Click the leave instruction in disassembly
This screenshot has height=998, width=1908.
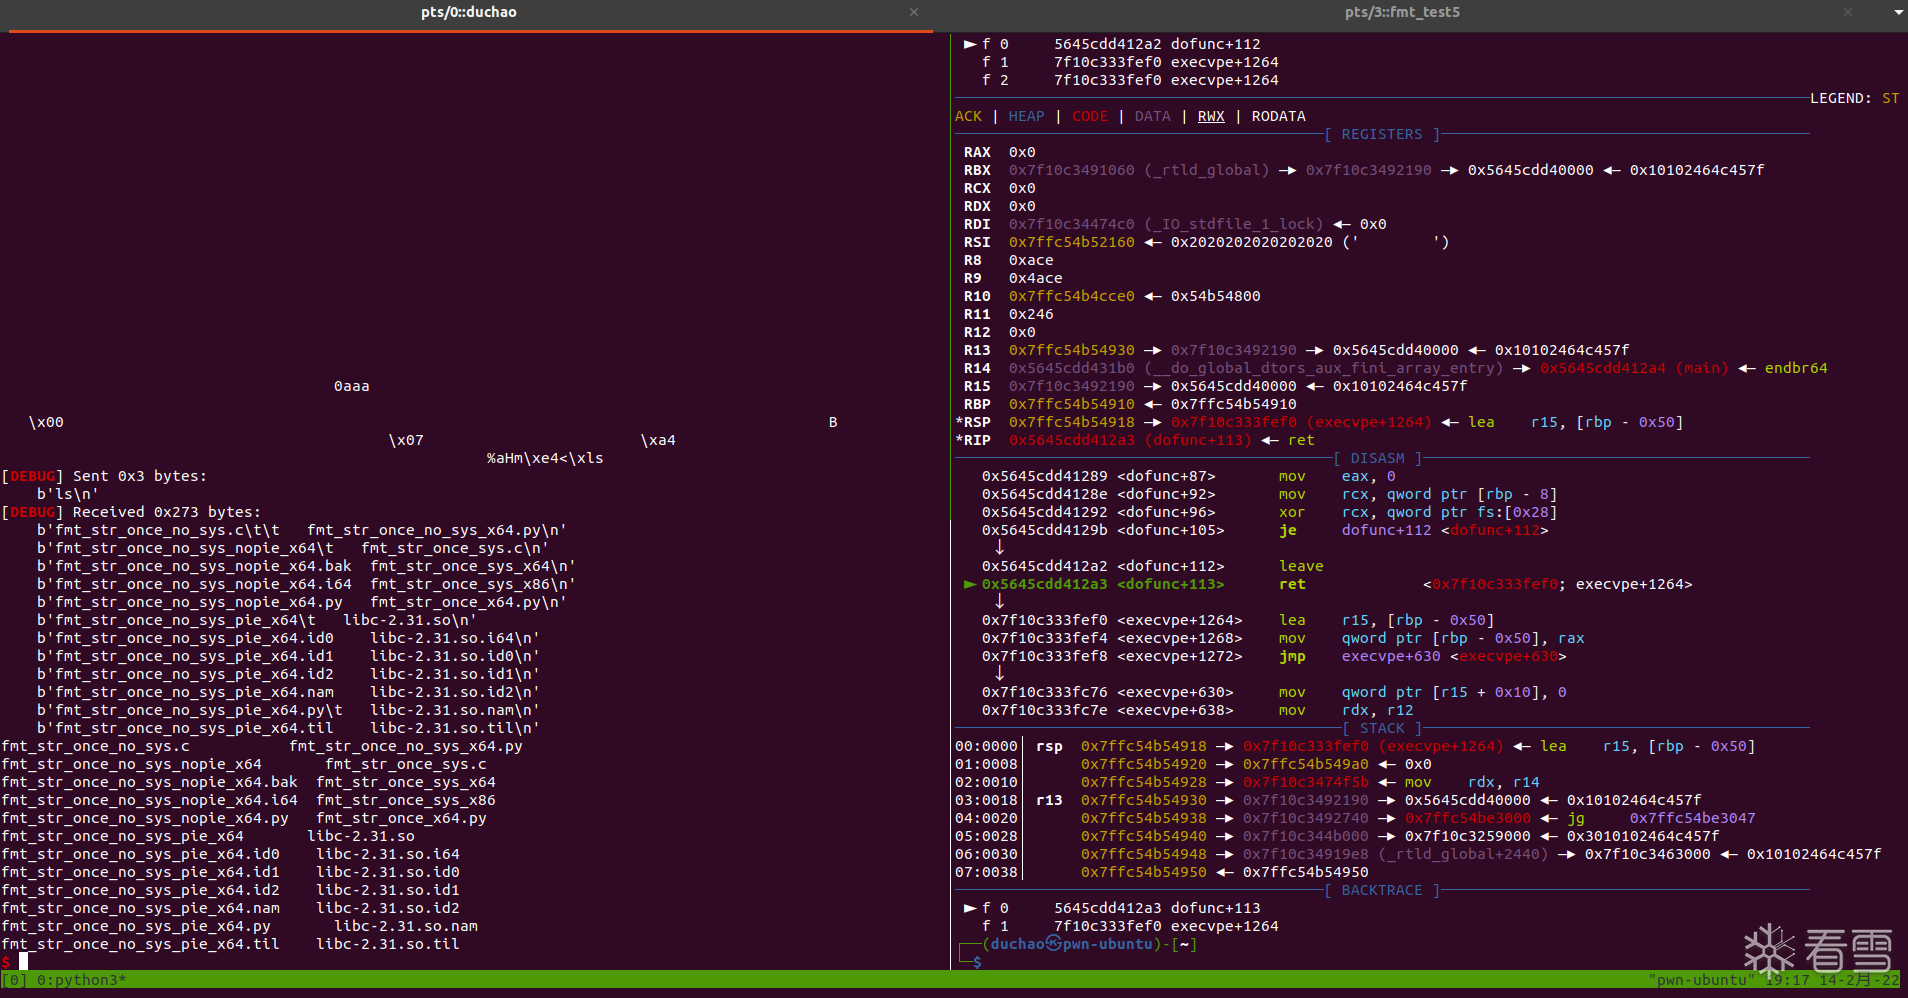1301,566
